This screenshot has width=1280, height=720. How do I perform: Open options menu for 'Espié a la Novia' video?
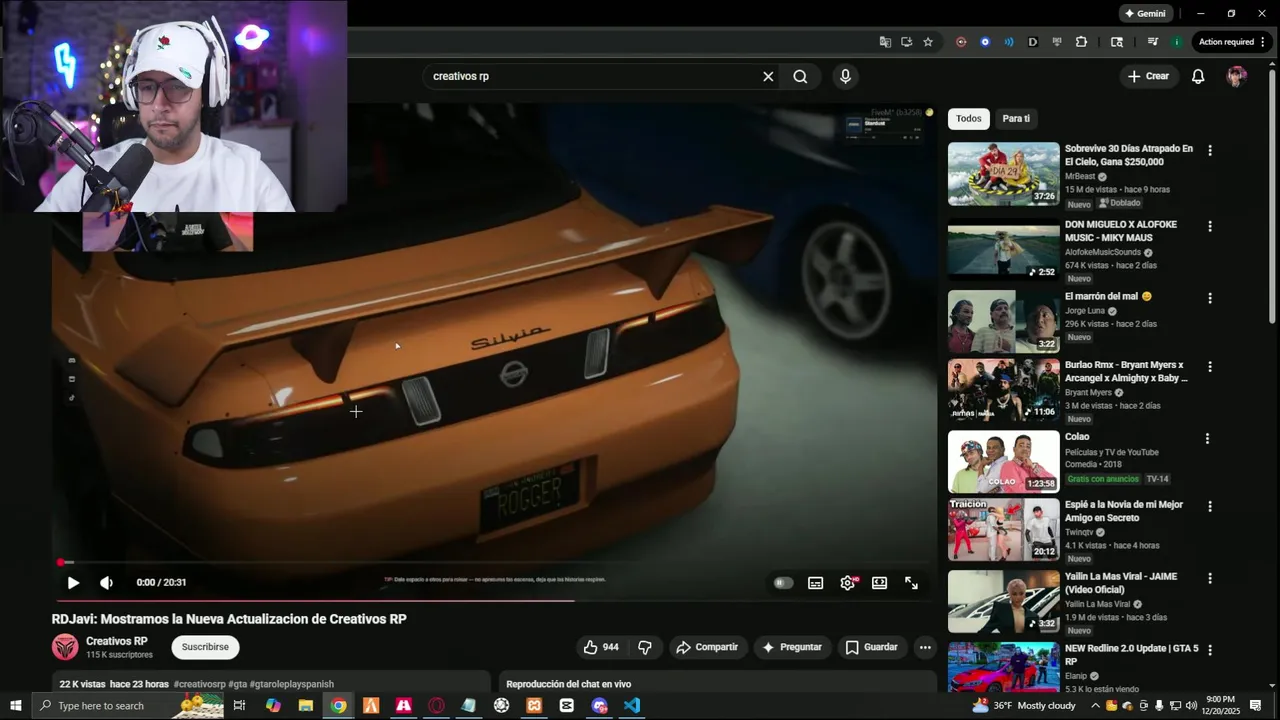(1209, 506)
